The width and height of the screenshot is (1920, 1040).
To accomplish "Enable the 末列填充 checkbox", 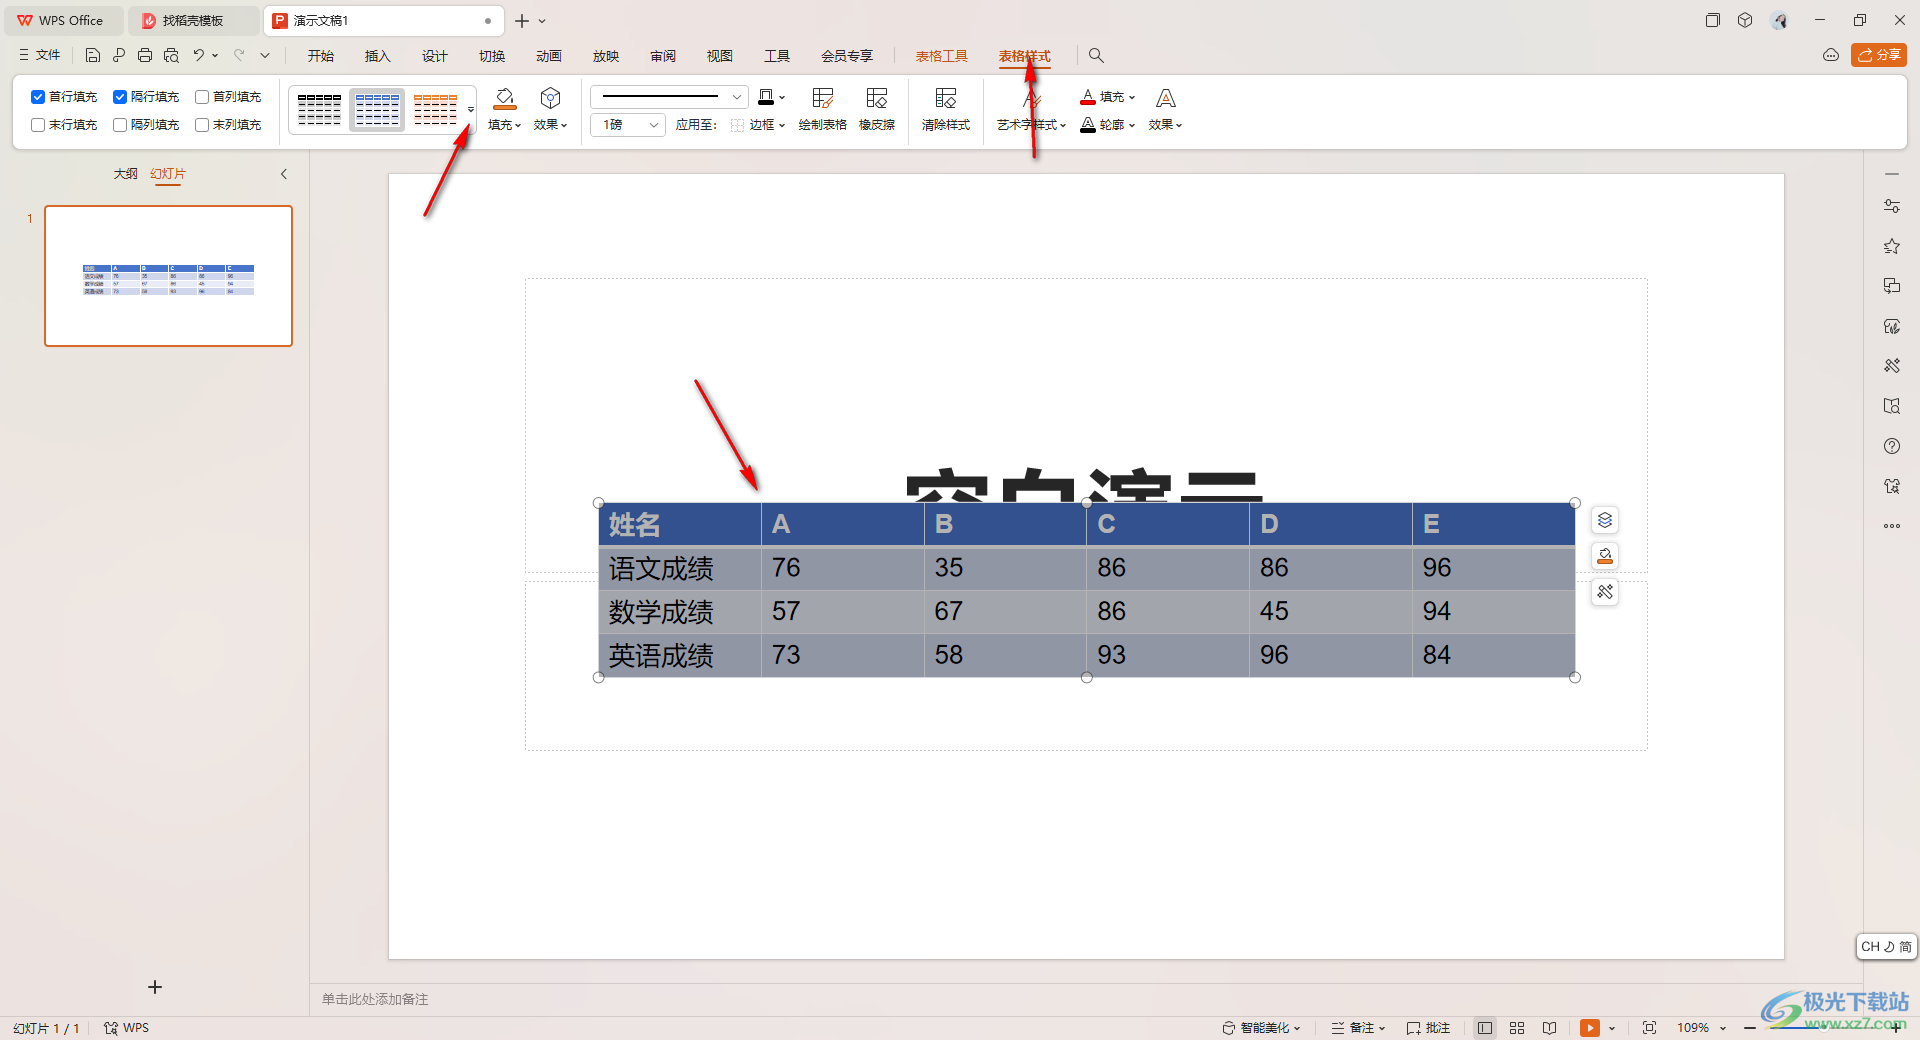I will click(202, 125).
